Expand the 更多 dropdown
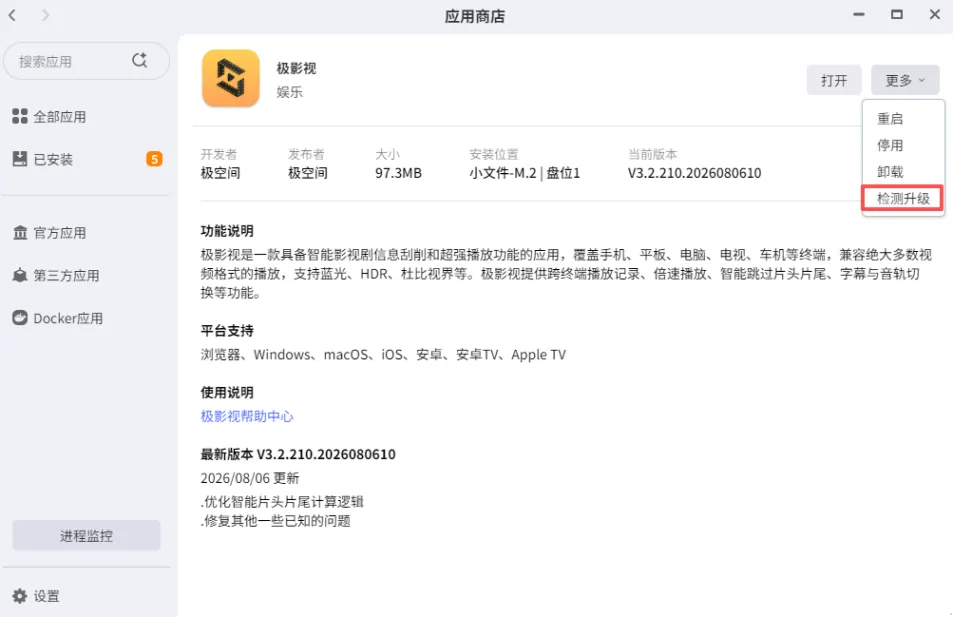This screenshot has width=954, height=618. point(905,80)
